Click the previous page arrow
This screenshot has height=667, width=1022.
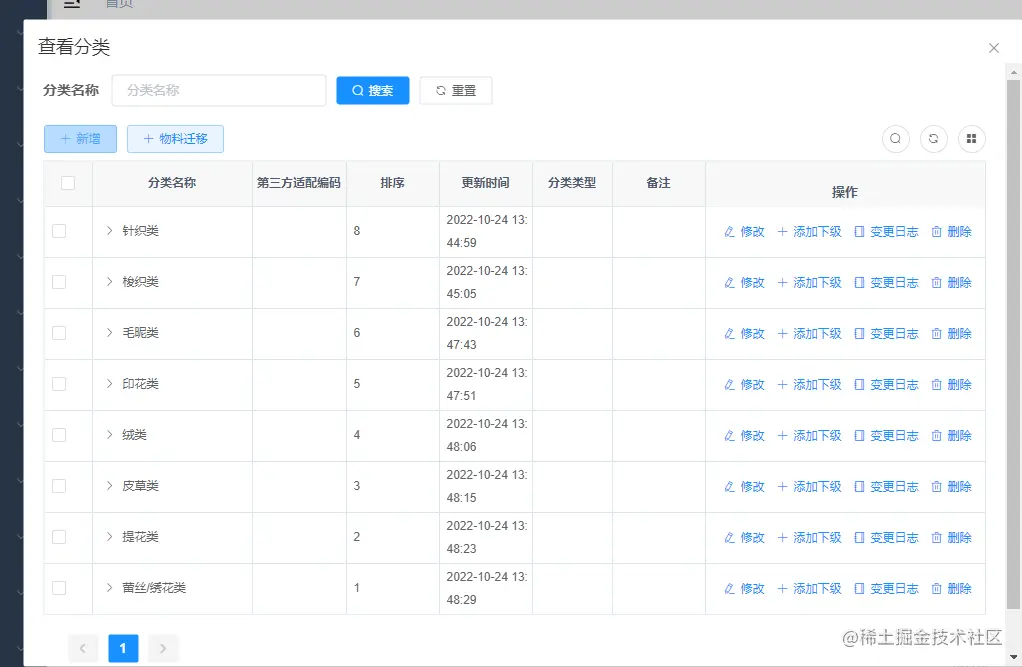click(x=83, y=648)
